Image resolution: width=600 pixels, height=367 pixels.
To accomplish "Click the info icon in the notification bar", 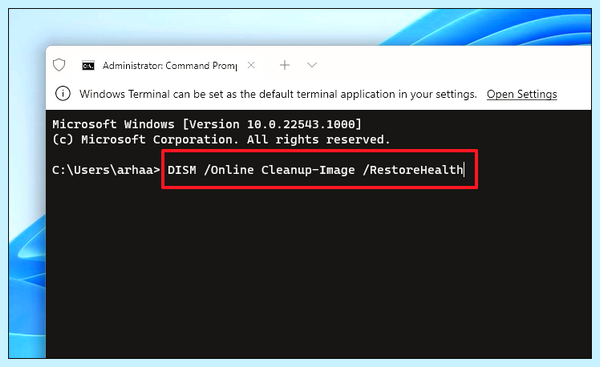I will pos(63,94).
